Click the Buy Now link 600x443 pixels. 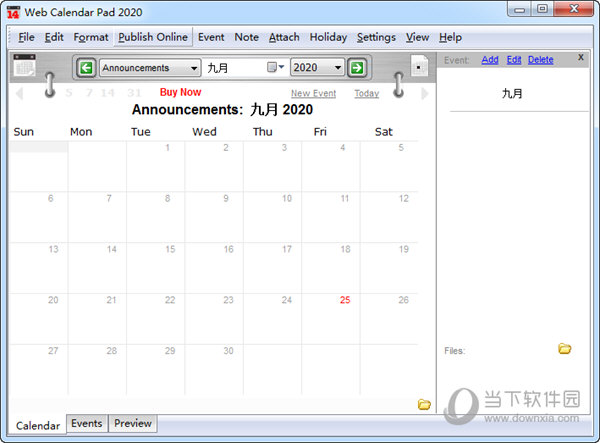pos(180,92)
